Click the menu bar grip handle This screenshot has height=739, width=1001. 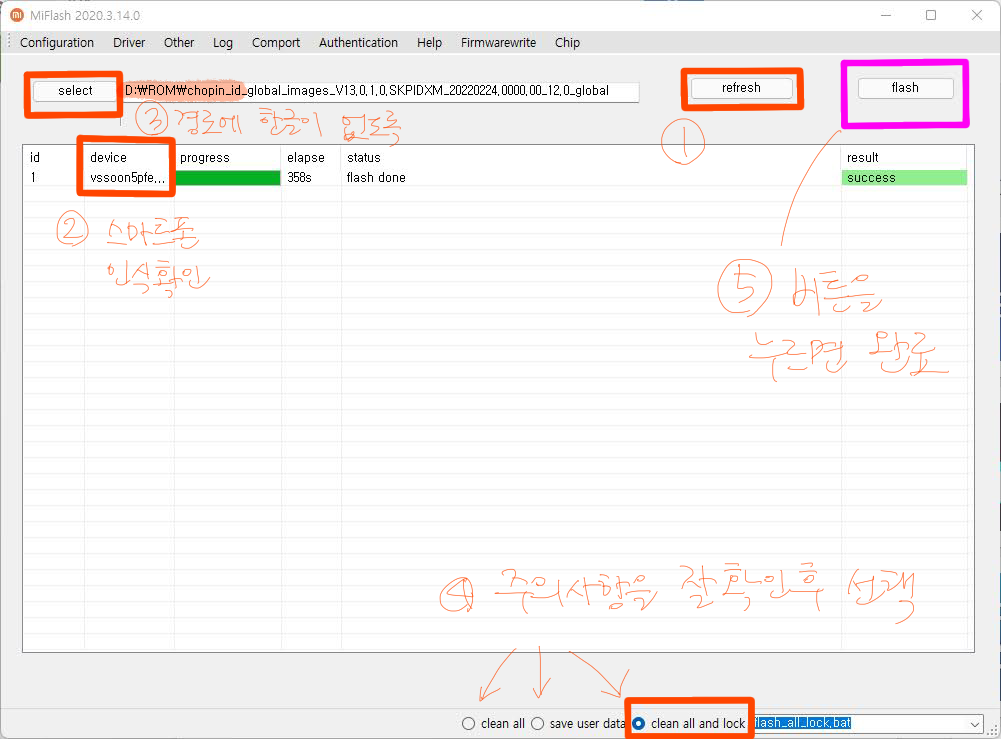[9, 43]
